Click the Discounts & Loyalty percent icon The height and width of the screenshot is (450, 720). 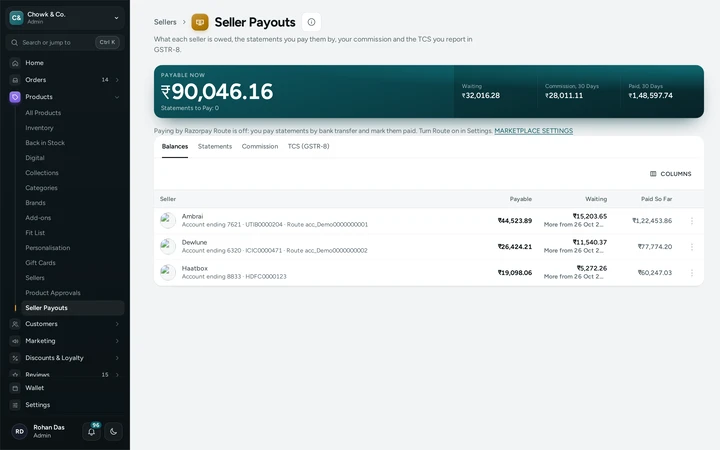click(x=15, y=358)
